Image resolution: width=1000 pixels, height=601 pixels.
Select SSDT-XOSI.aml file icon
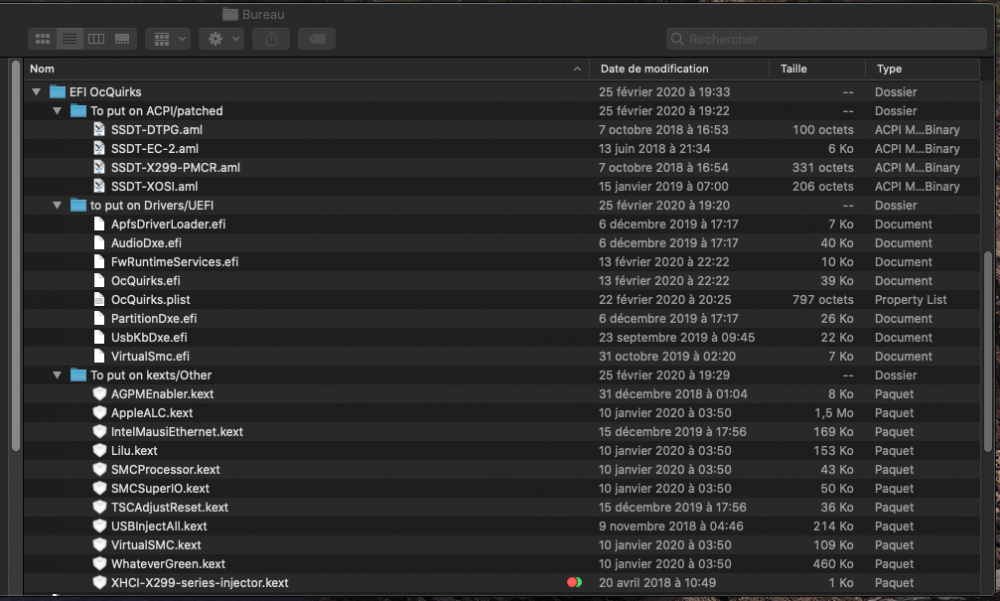99,186
